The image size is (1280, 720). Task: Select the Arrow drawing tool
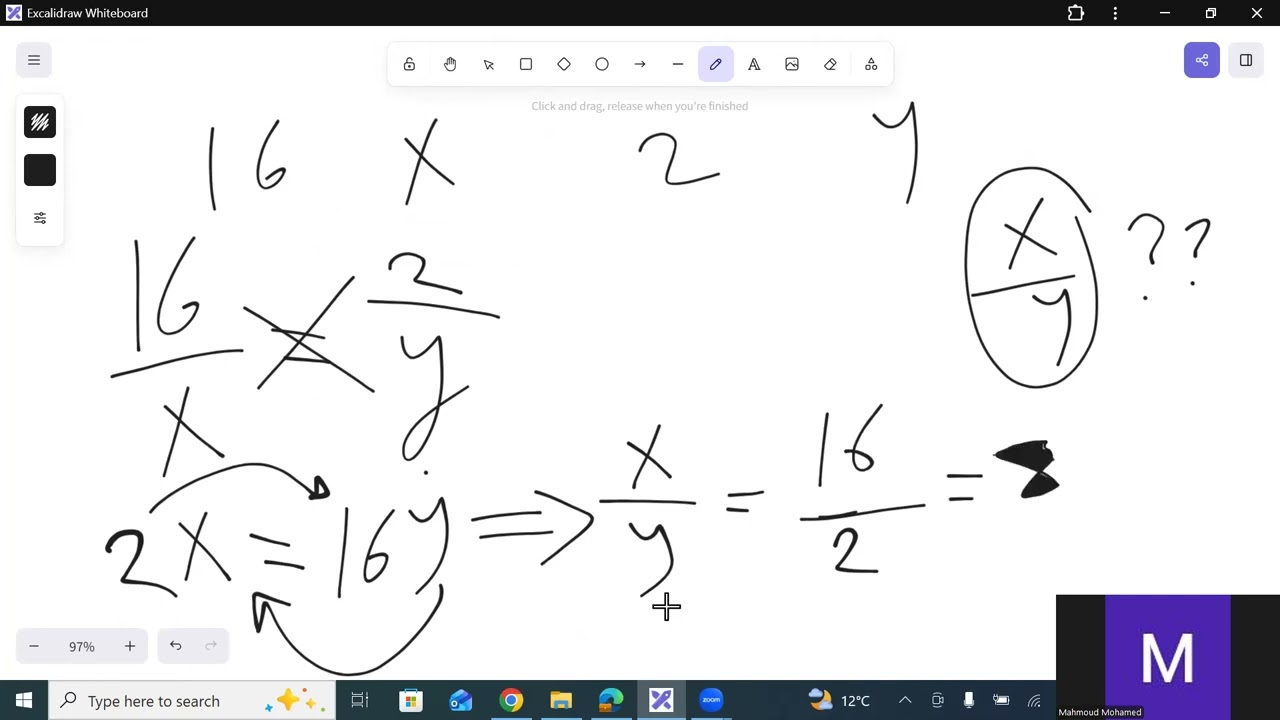pos(640,64)
